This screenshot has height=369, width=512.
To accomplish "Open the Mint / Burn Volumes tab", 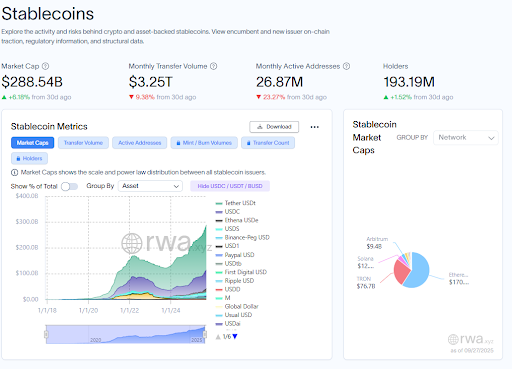I will [204, 143].
